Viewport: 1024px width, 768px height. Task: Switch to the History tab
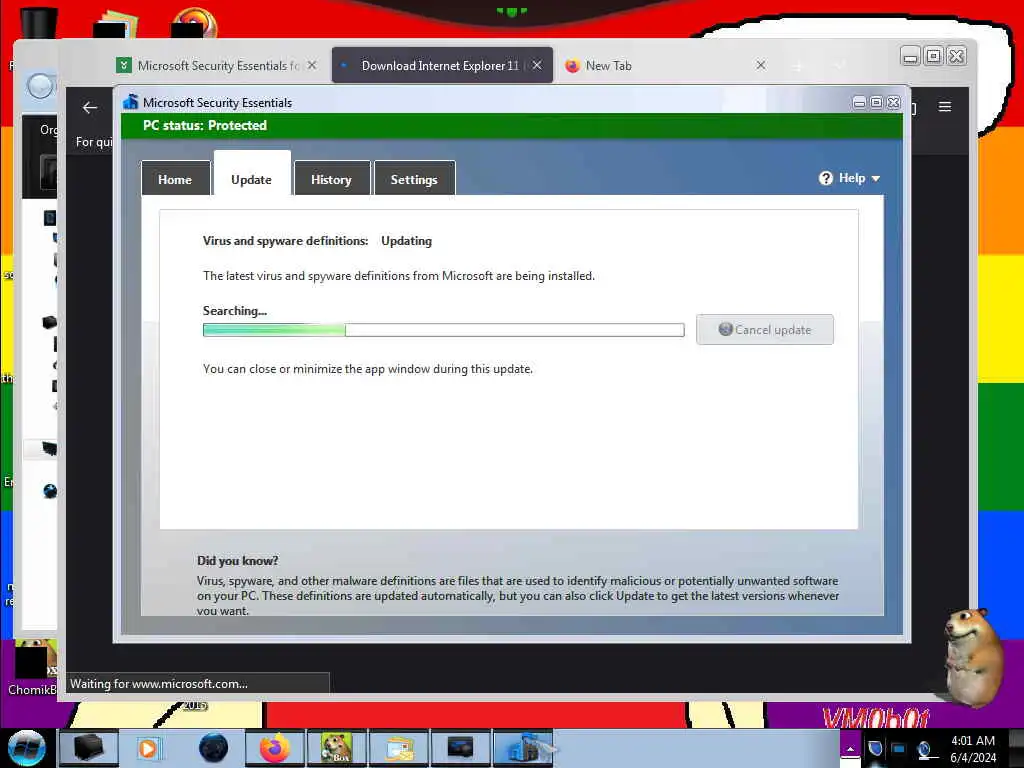(331, 178)
